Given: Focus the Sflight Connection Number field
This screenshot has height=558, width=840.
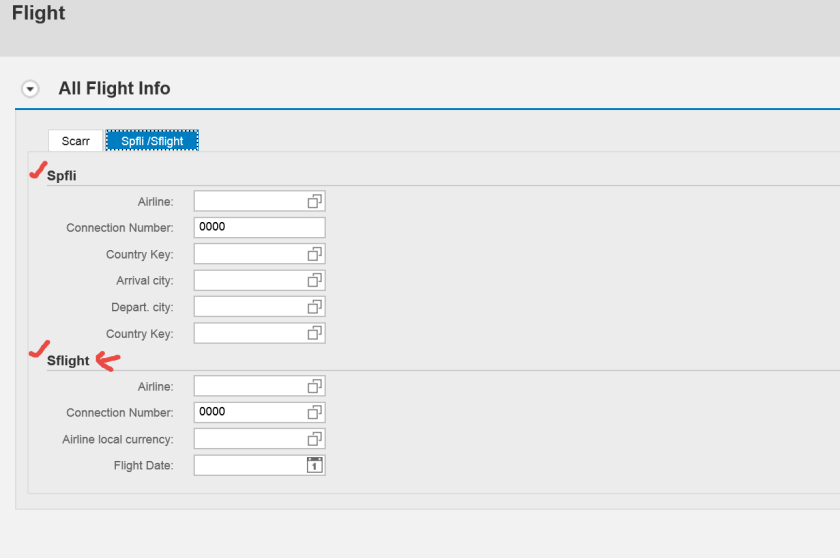Looking at the screenshot, I should (249, 412).
